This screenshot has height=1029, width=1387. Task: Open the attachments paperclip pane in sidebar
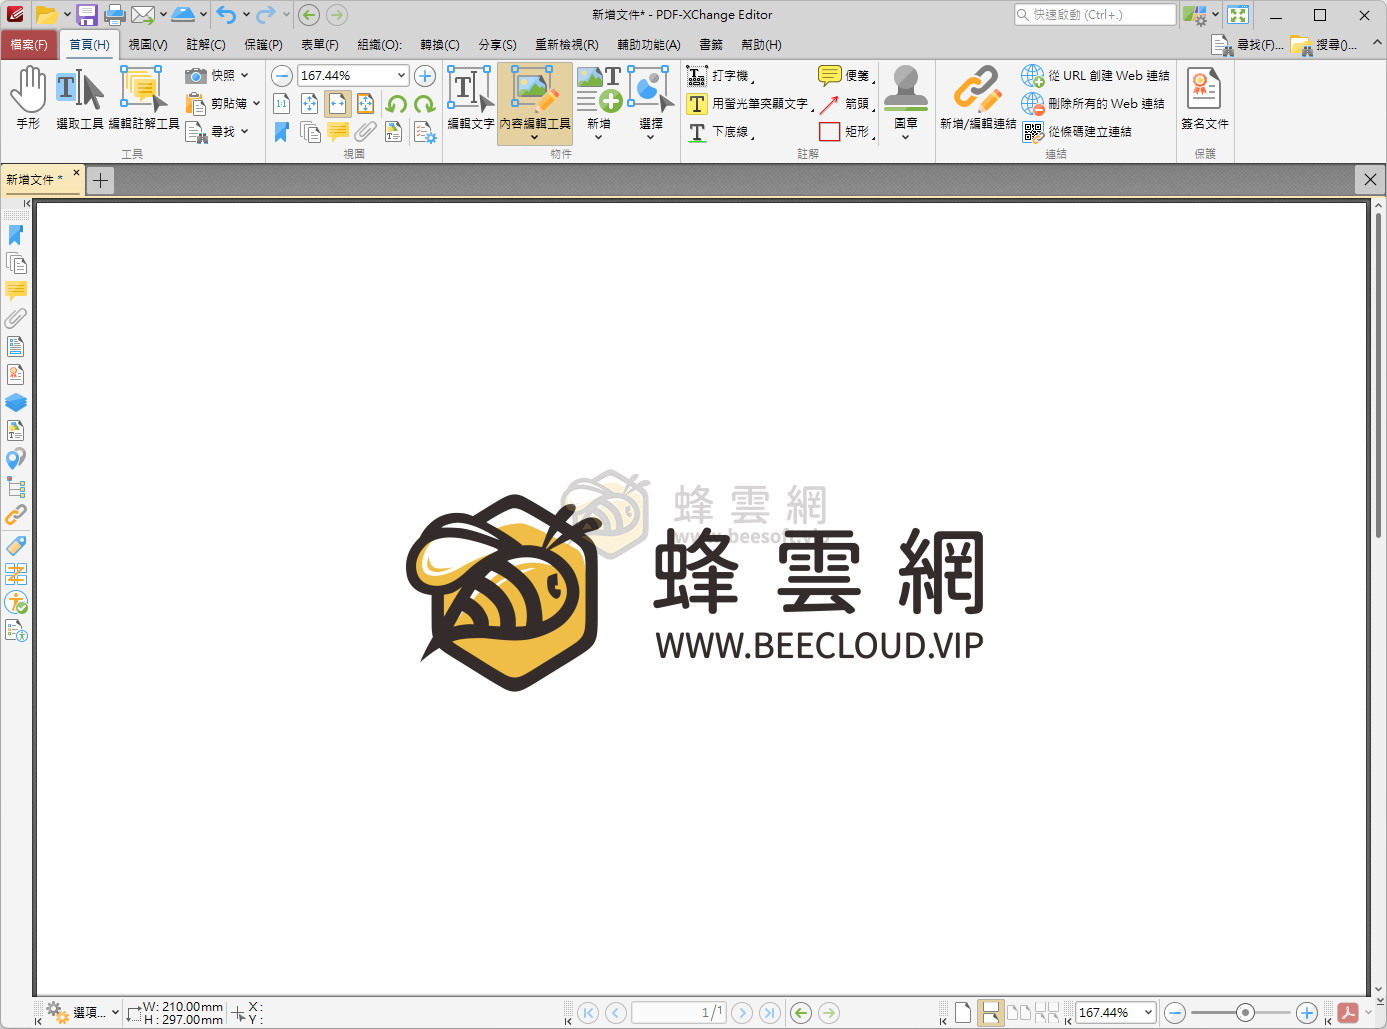tap(16, 319)
